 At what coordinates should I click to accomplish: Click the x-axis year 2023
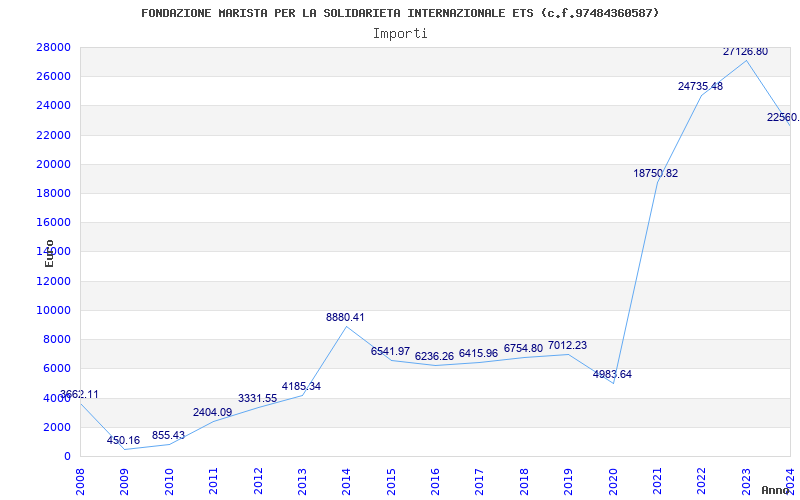(746, 481)
